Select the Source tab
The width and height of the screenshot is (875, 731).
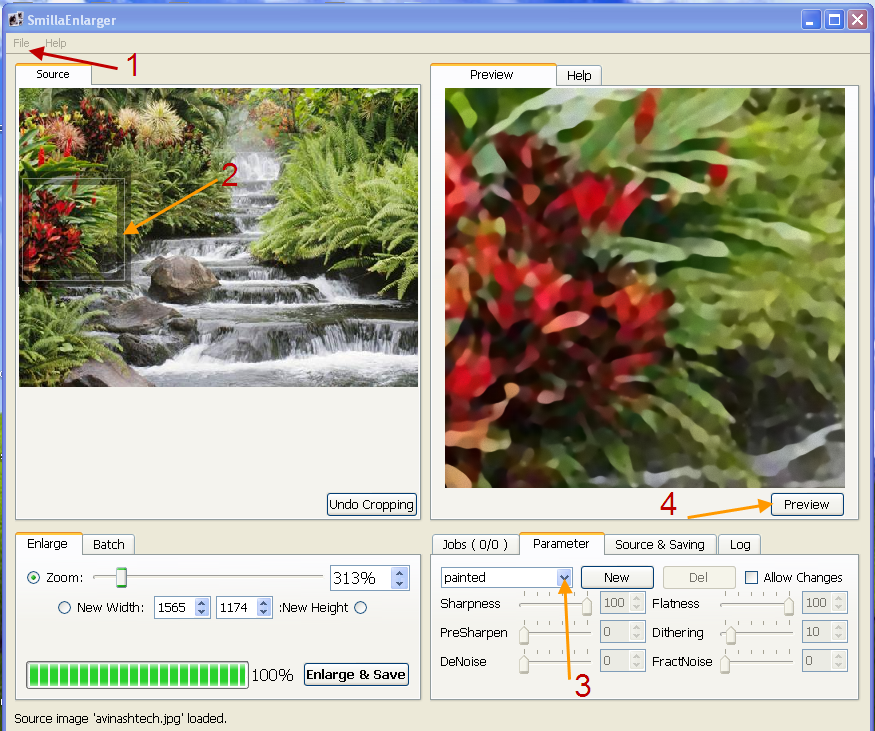point(53,74)
